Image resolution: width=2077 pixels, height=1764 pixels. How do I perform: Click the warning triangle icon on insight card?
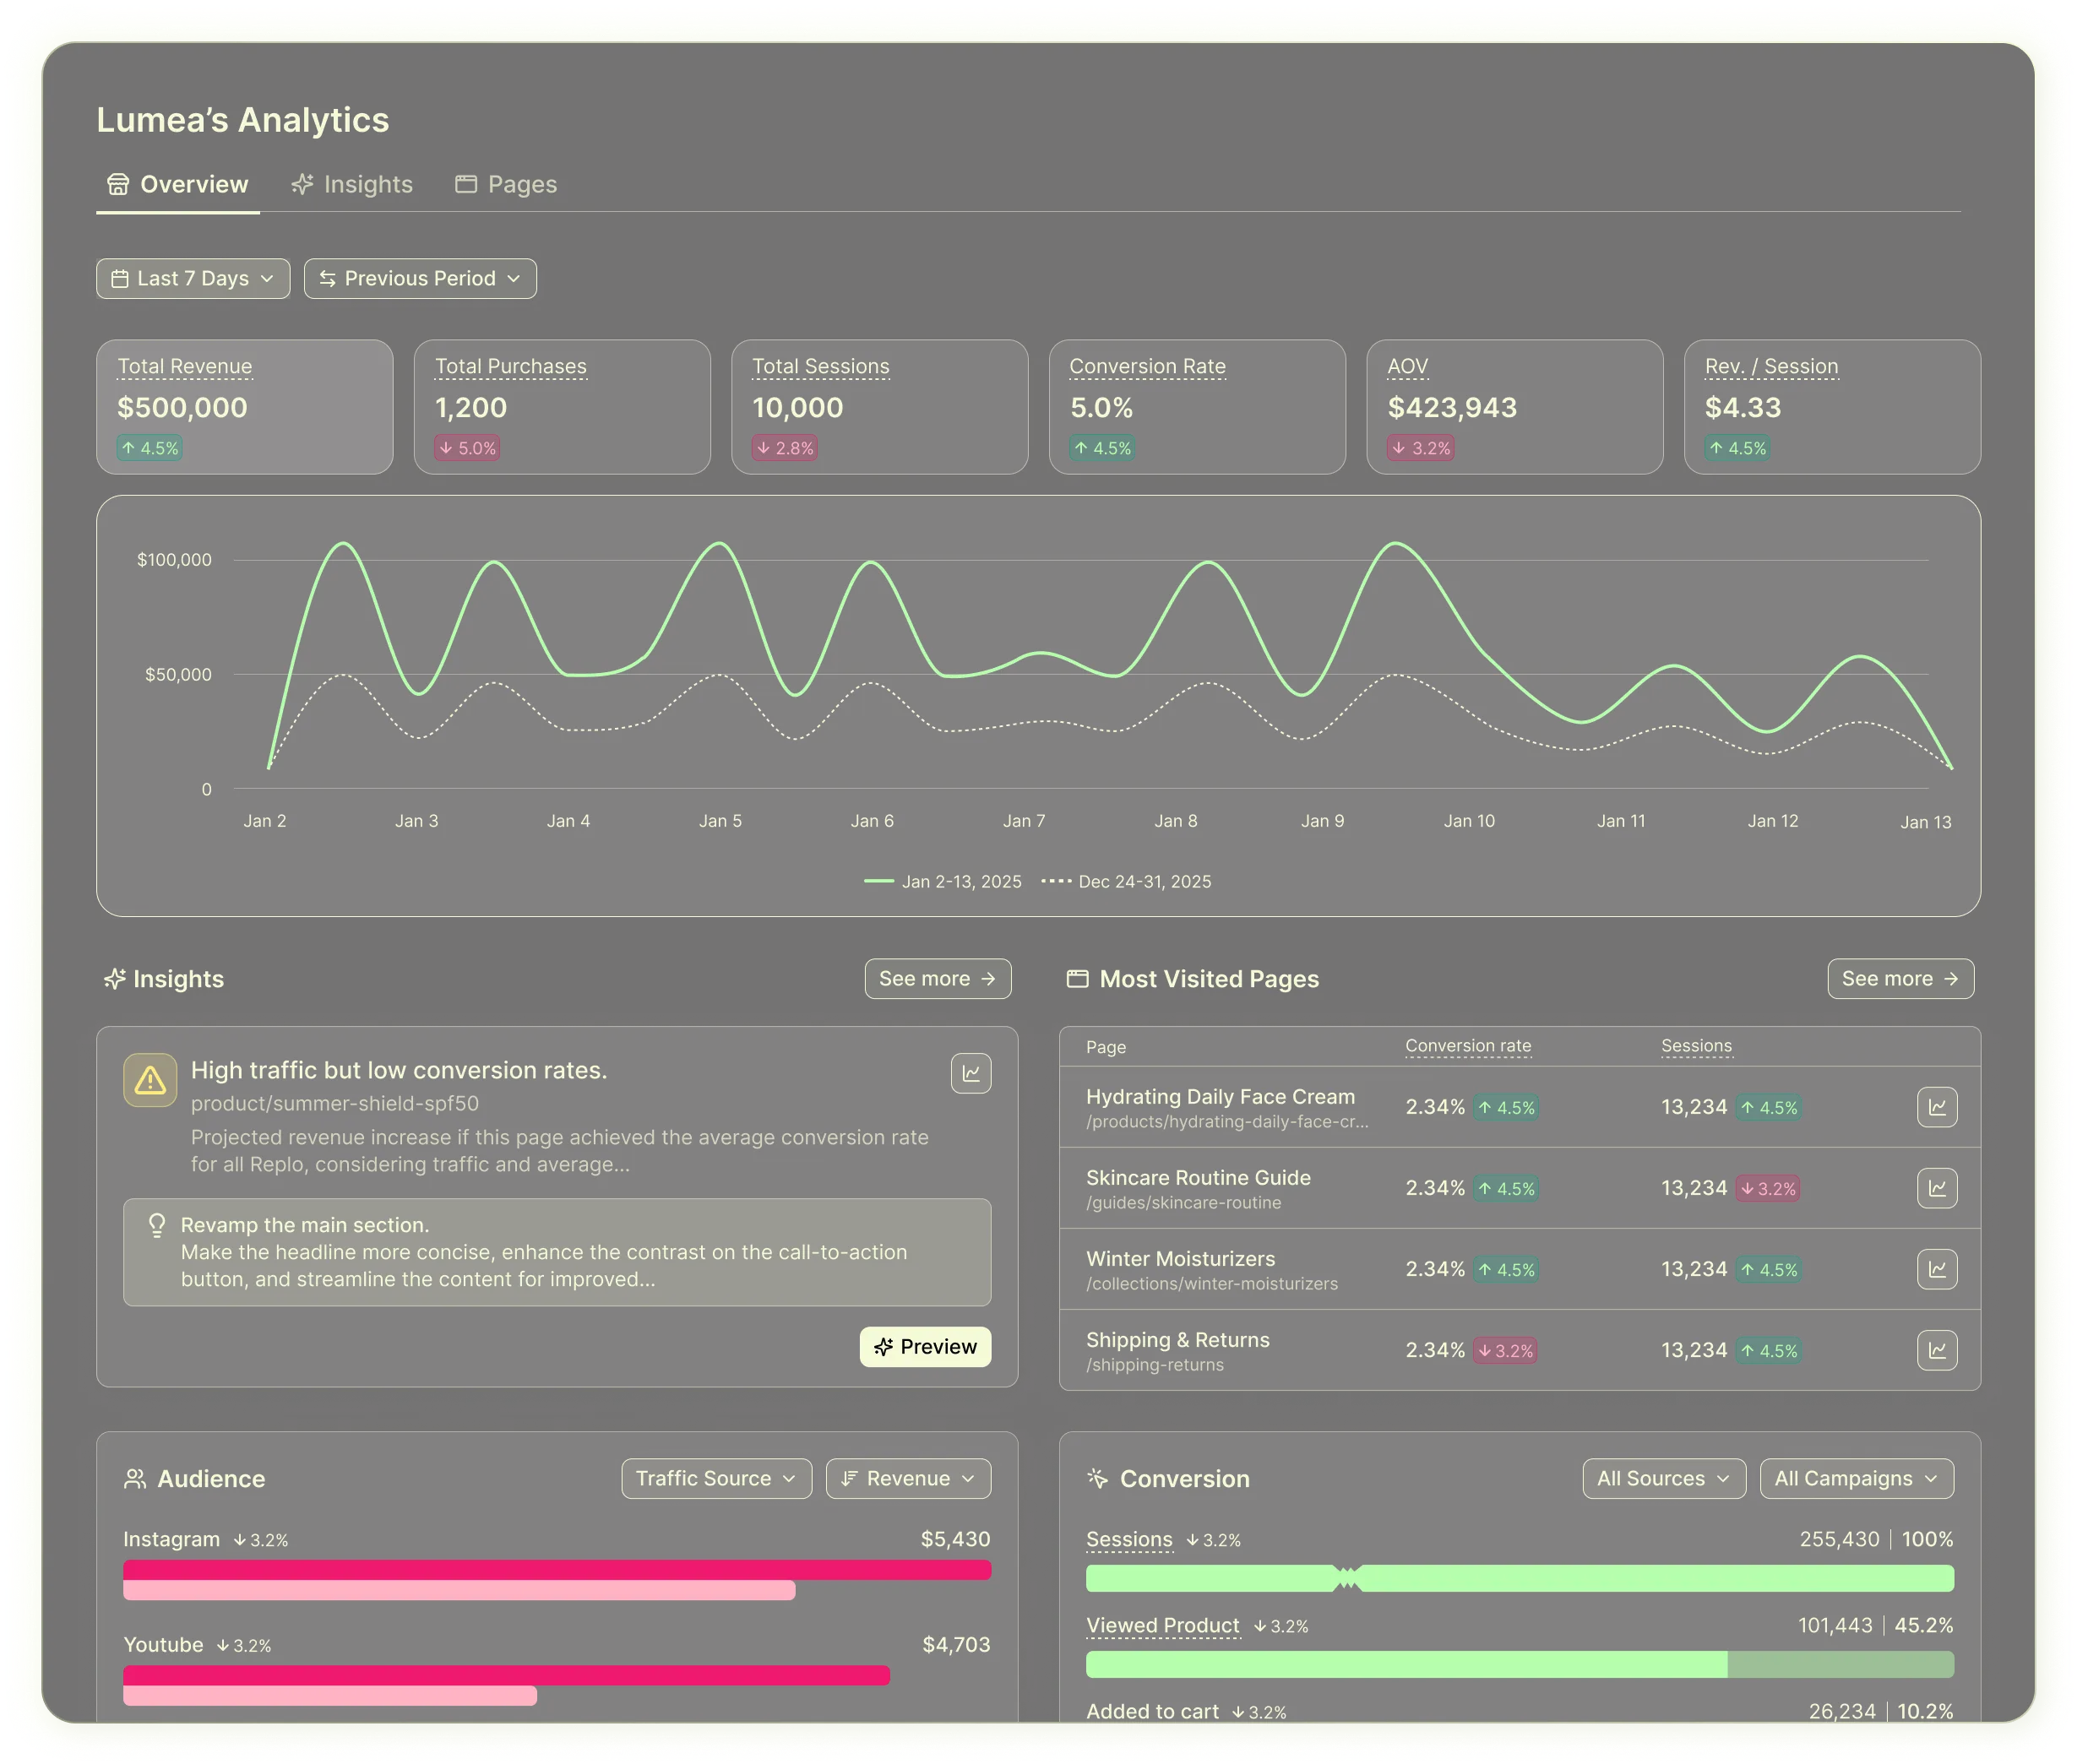tap(150, 1080)
